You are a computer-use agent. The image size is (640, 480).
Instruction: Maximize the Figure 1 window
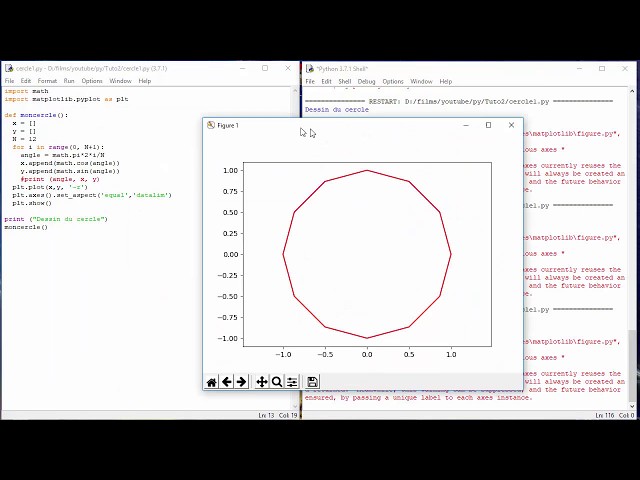(x=488, y=125)
